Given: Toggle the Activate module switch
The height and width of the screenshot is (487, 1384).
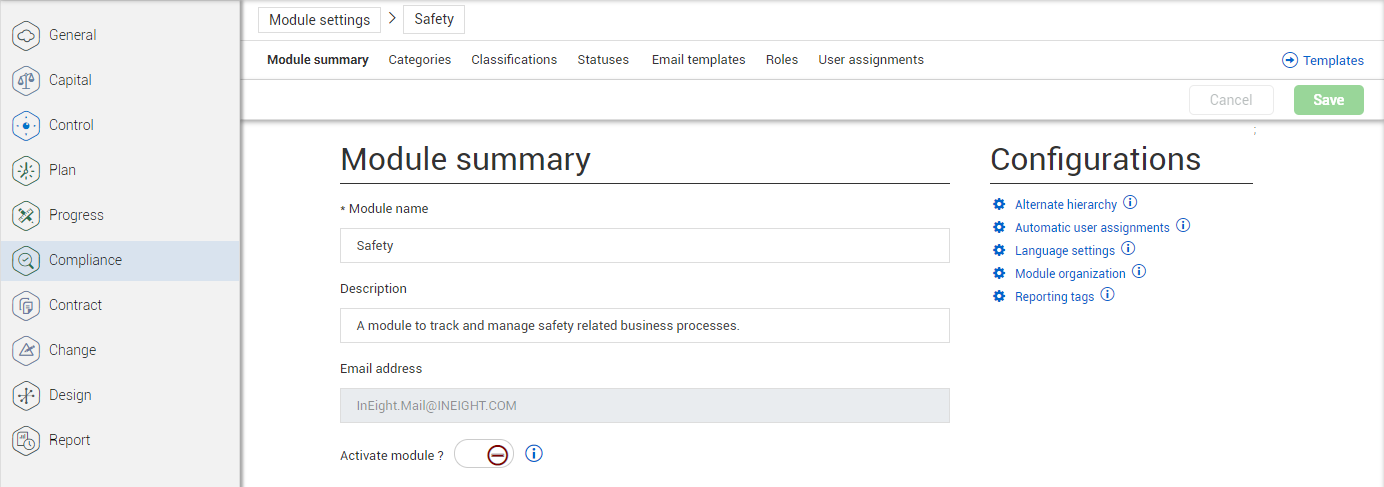Looking at the screenshot, I should [484, 455].
